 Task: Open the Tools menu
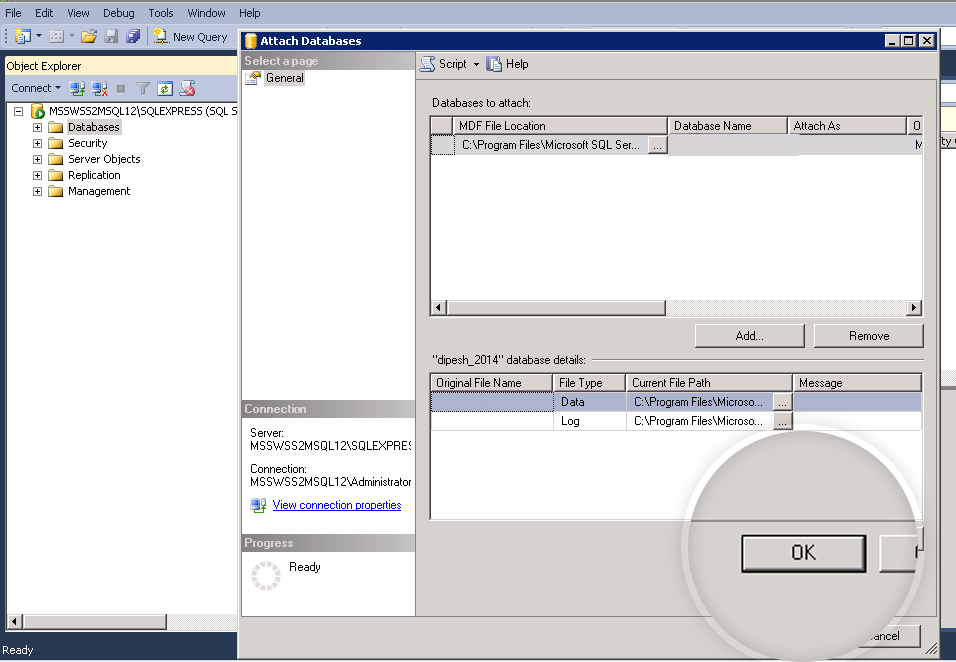pos(160,13)
